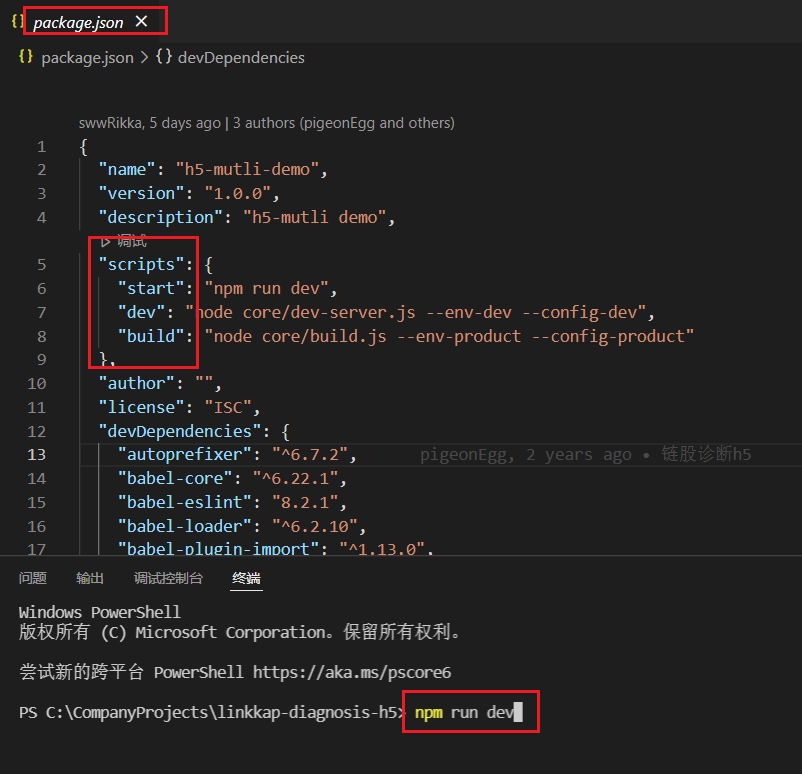
Task: Click JSON braces icon at breadcrumb start
Action: point(26,56)
